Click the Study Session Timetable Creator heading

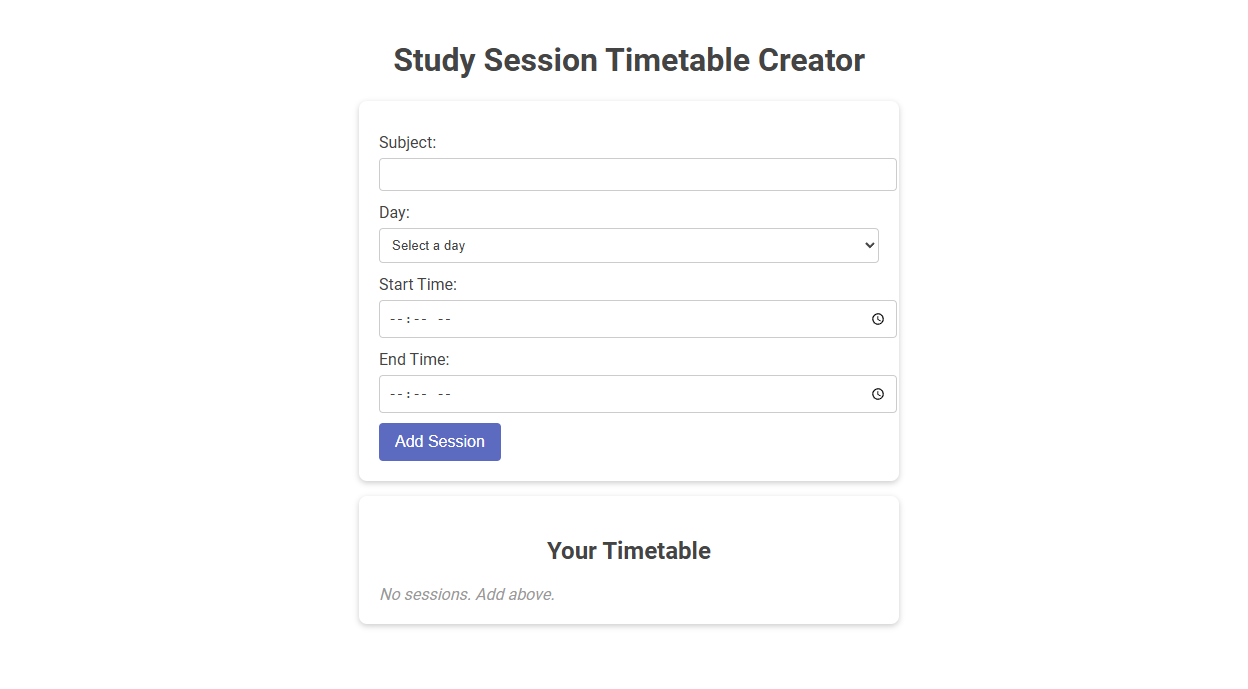tap(628, 60)
